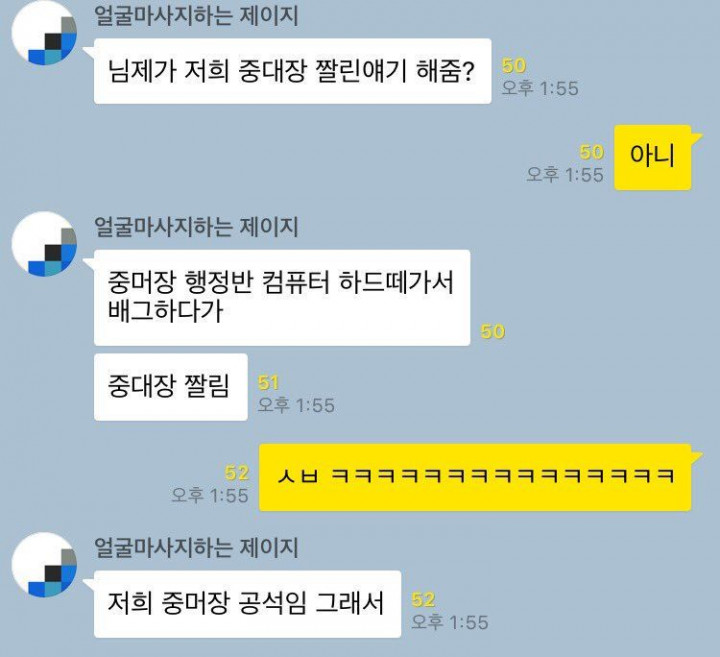Screen dimensions: 720x657
Task: Select the 중대장 짤림 message bubble
Action: point(170,387)
